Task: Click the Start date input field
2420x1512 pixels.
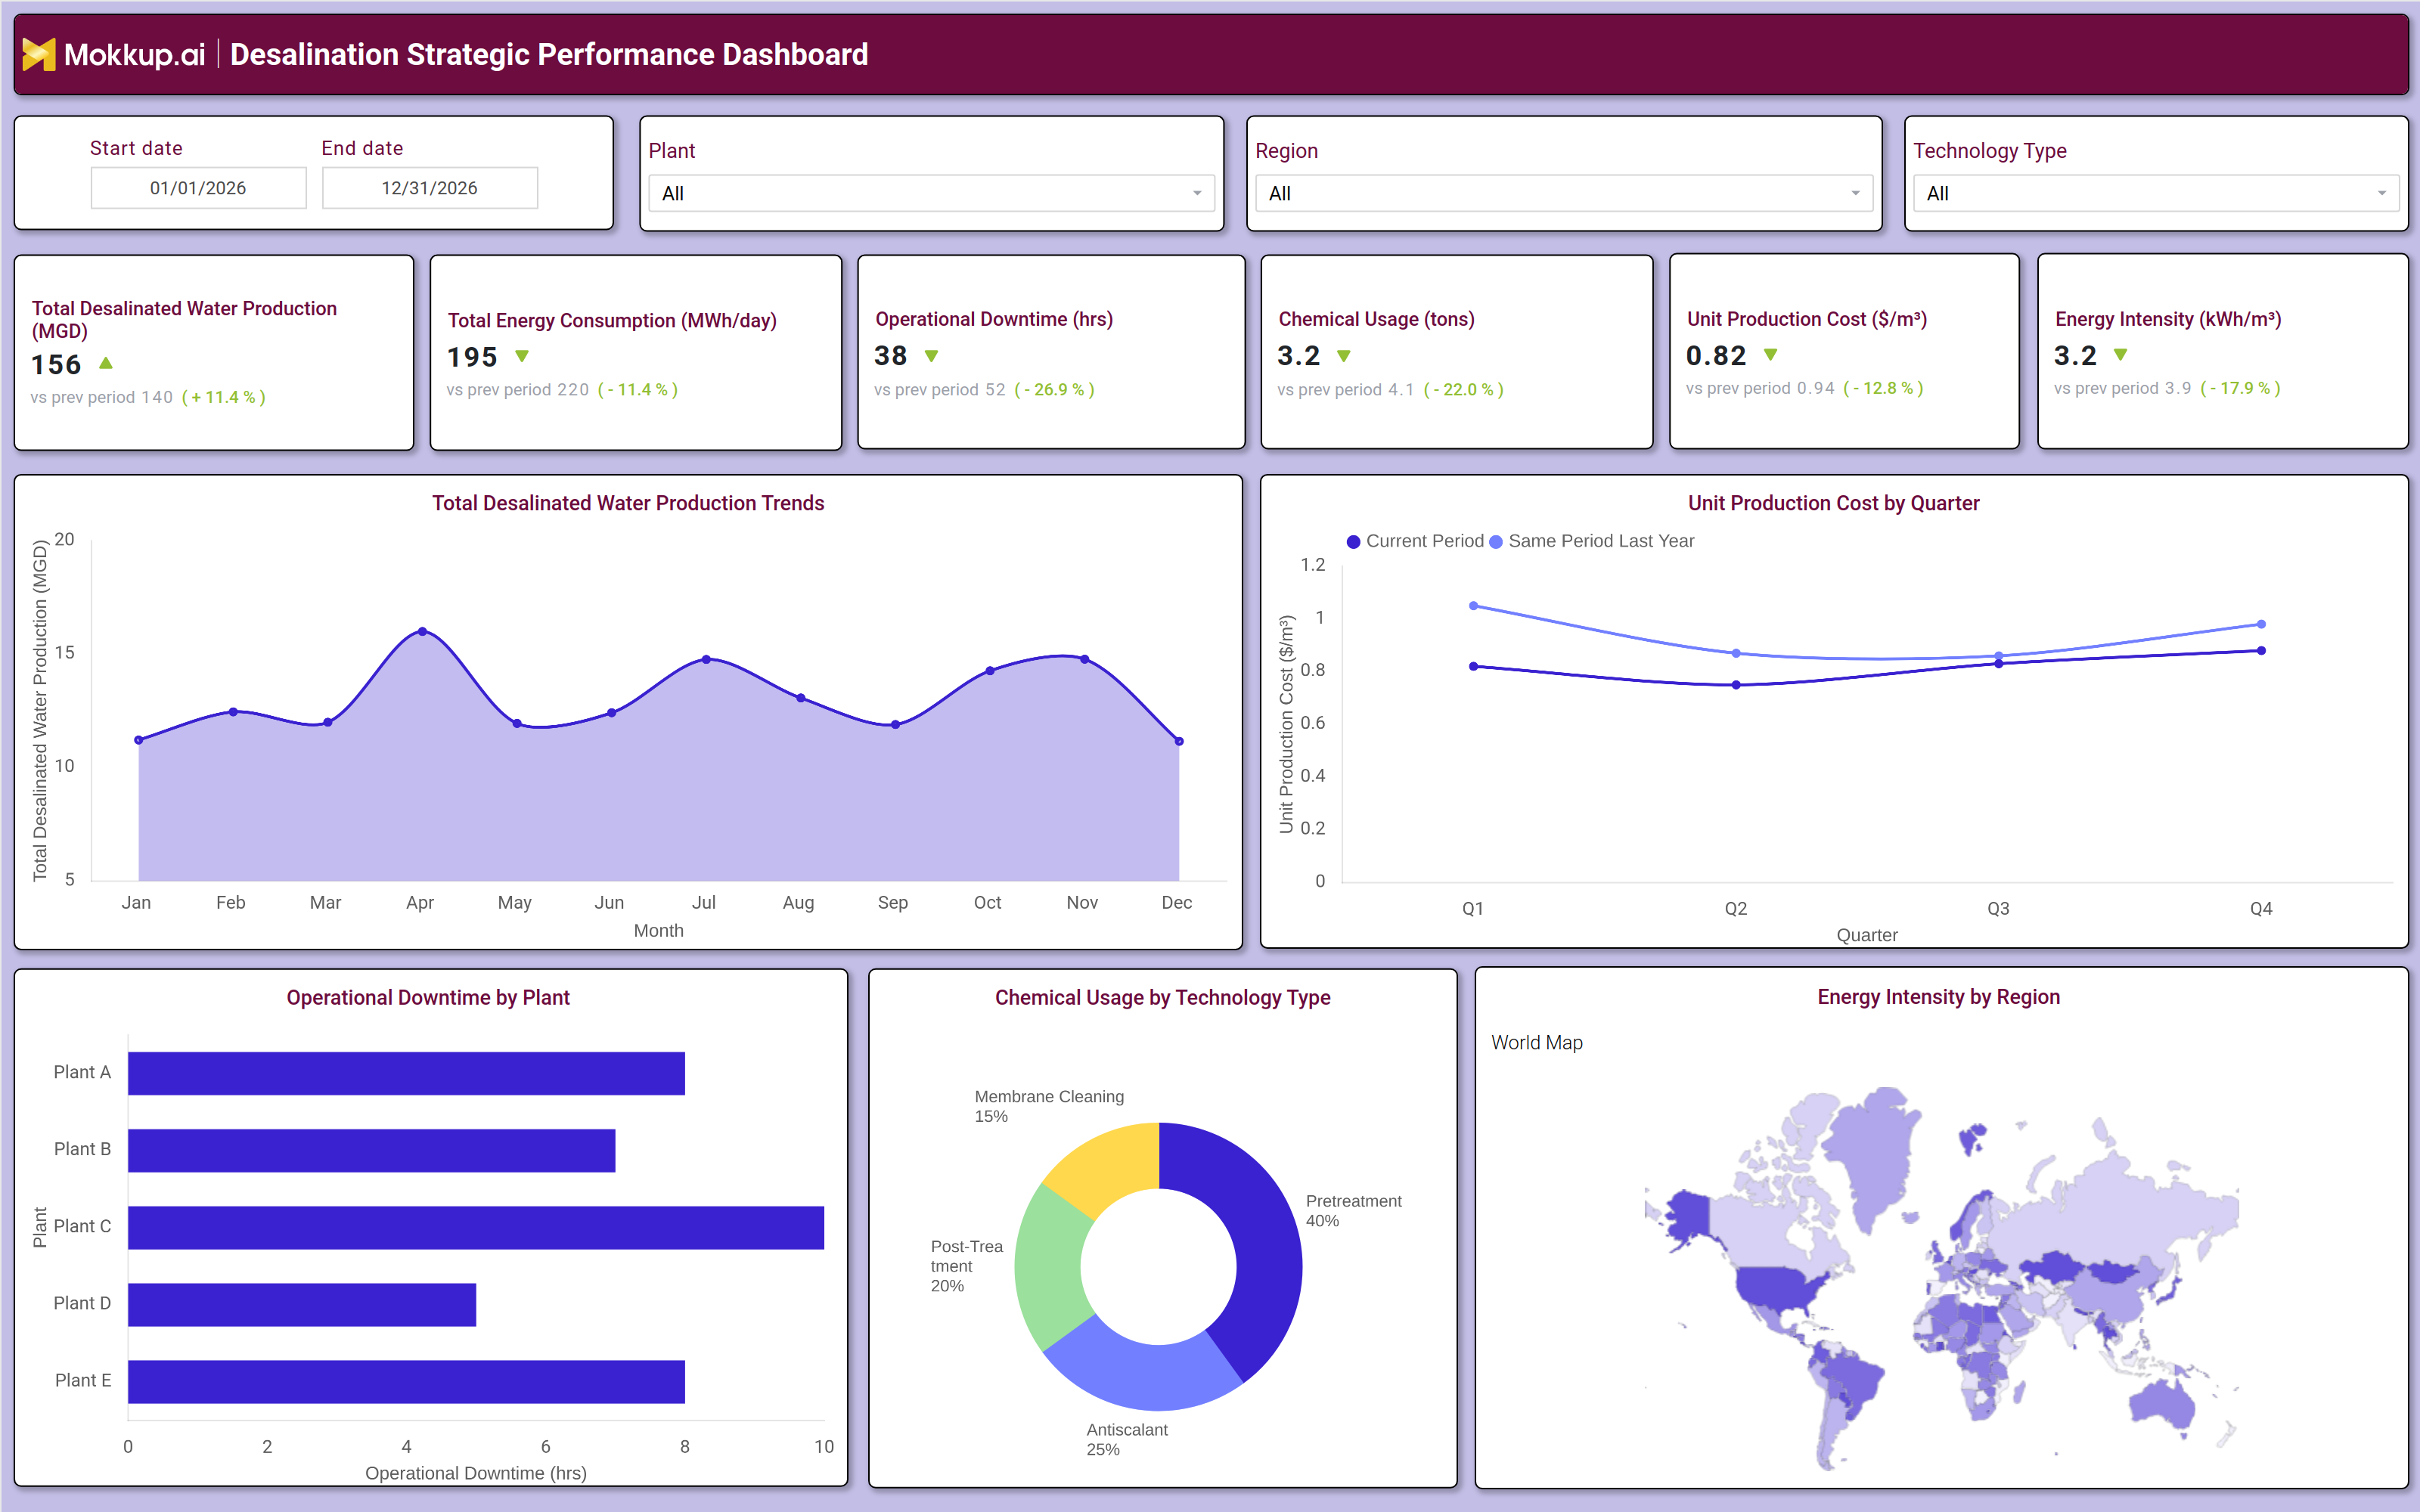Action: pos(198,188)
